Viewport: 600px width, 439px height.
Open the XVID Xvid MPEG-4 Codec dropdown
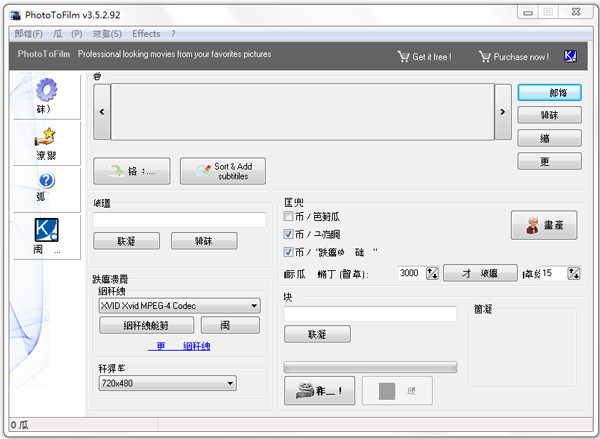click(x=179, y=306)
